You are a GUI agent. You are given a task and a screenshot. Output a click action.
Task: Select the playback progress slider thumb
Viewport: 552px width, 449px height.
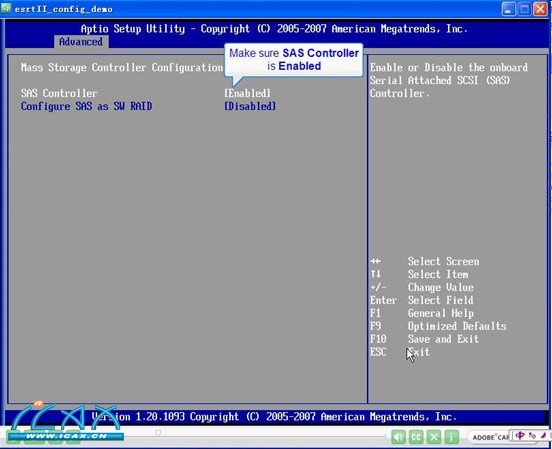tap(158, 433)
